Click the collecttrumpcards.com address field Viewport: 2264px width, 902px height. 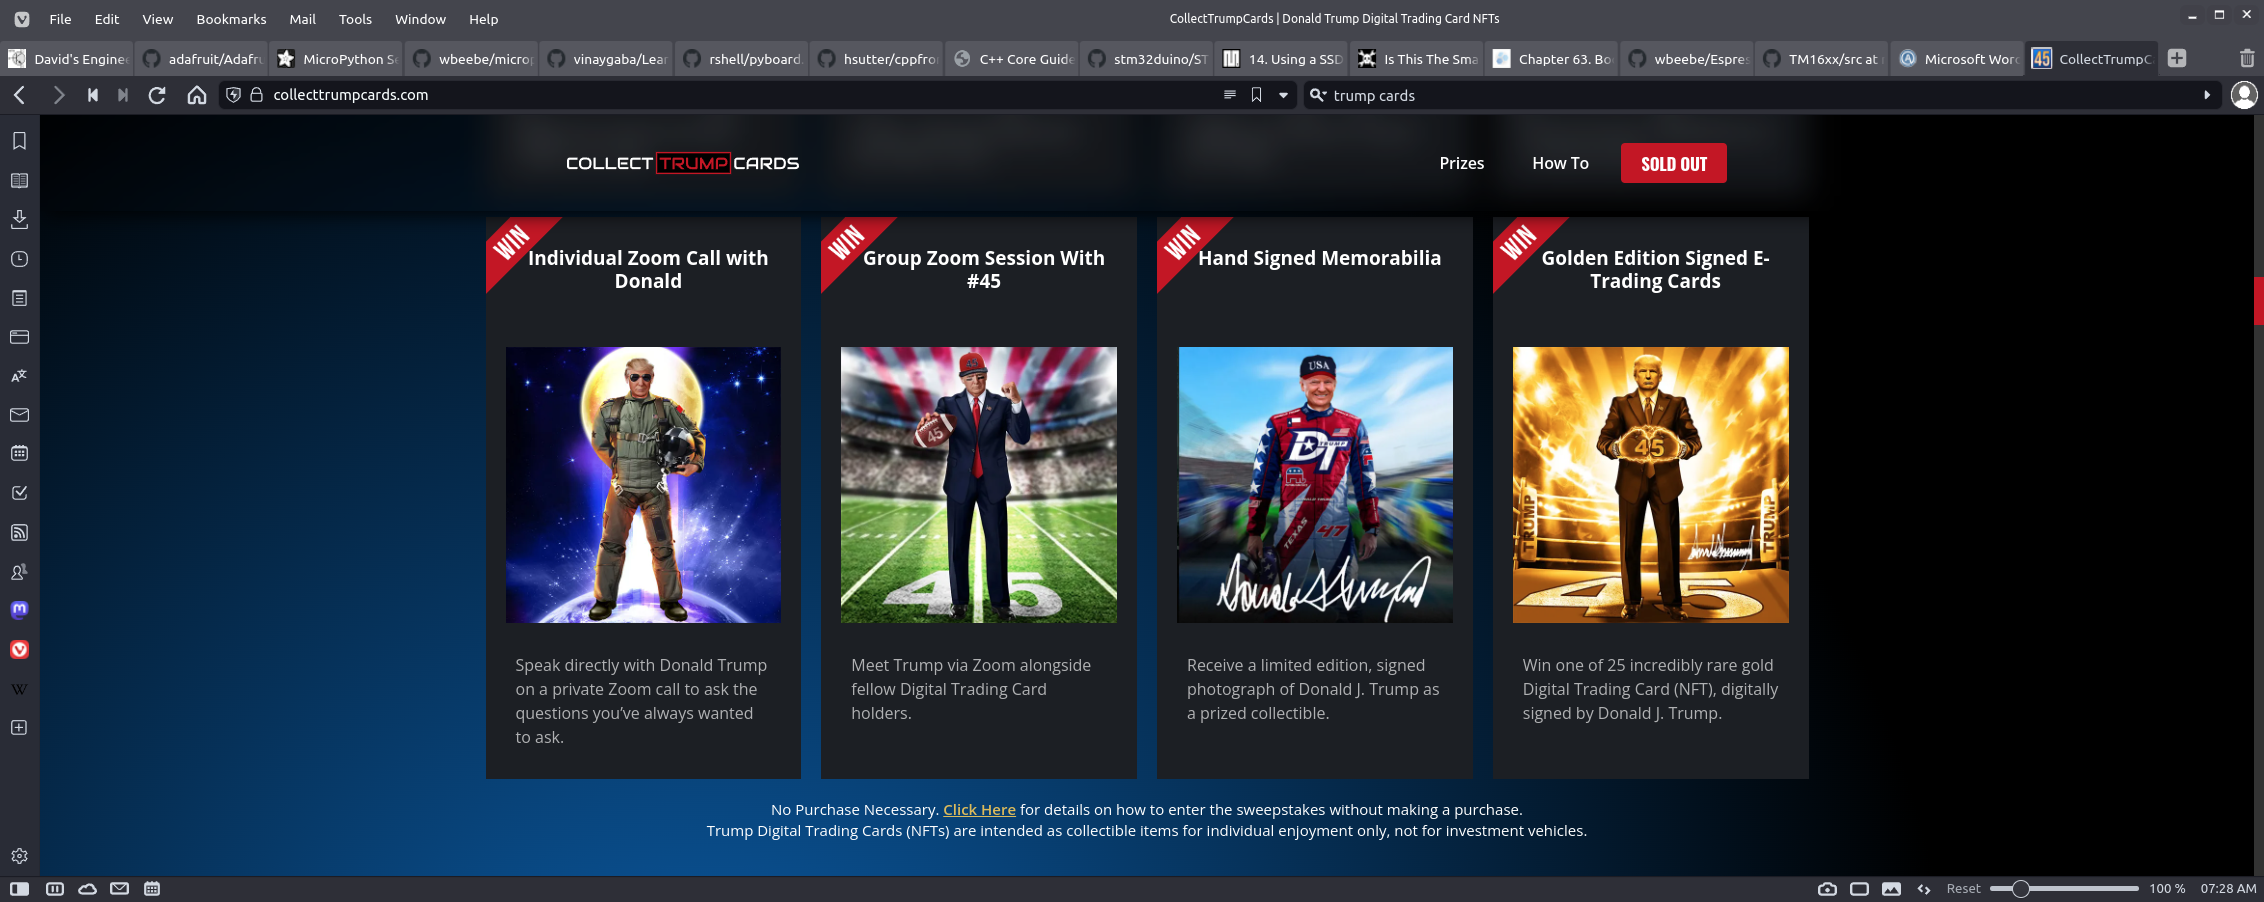(x=740, y=95)
